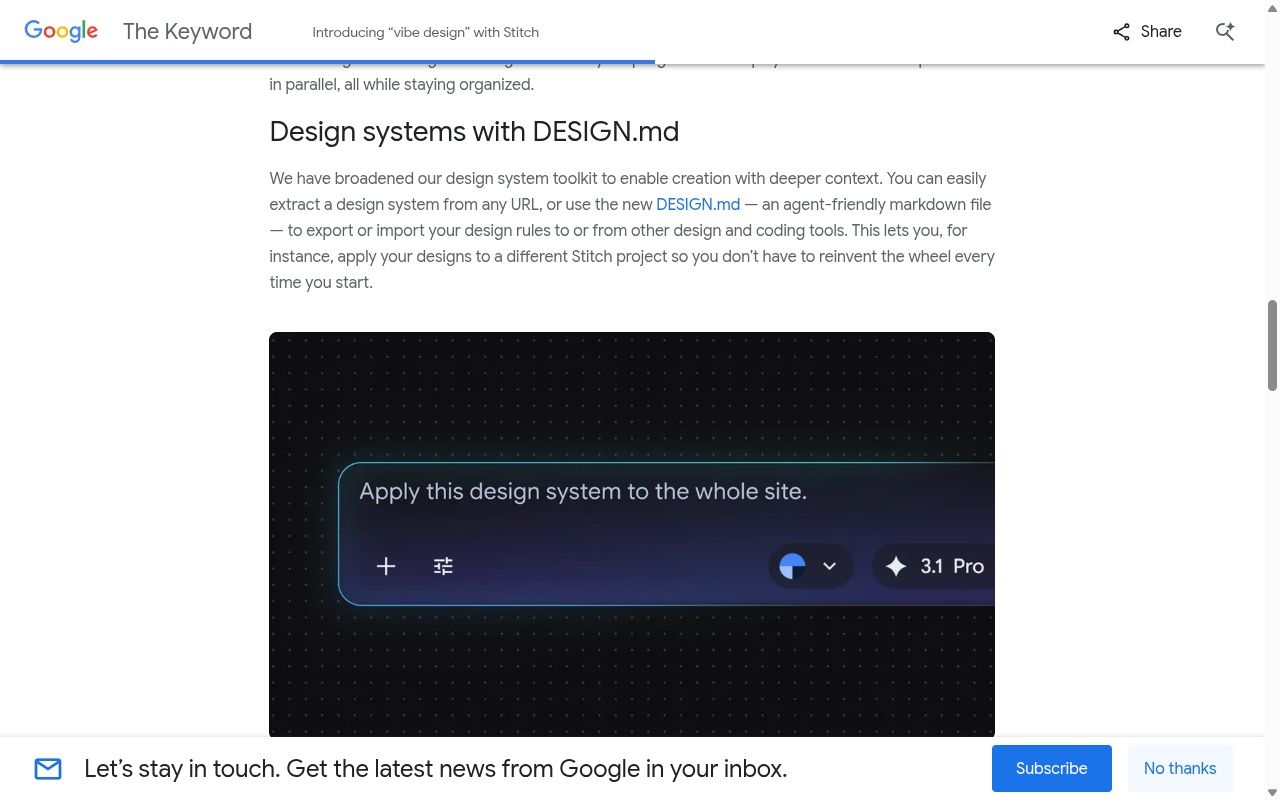This screenshot has height=800, width=1280.
Task: Click the Subscribe button
Action: tap(1052, 769)
